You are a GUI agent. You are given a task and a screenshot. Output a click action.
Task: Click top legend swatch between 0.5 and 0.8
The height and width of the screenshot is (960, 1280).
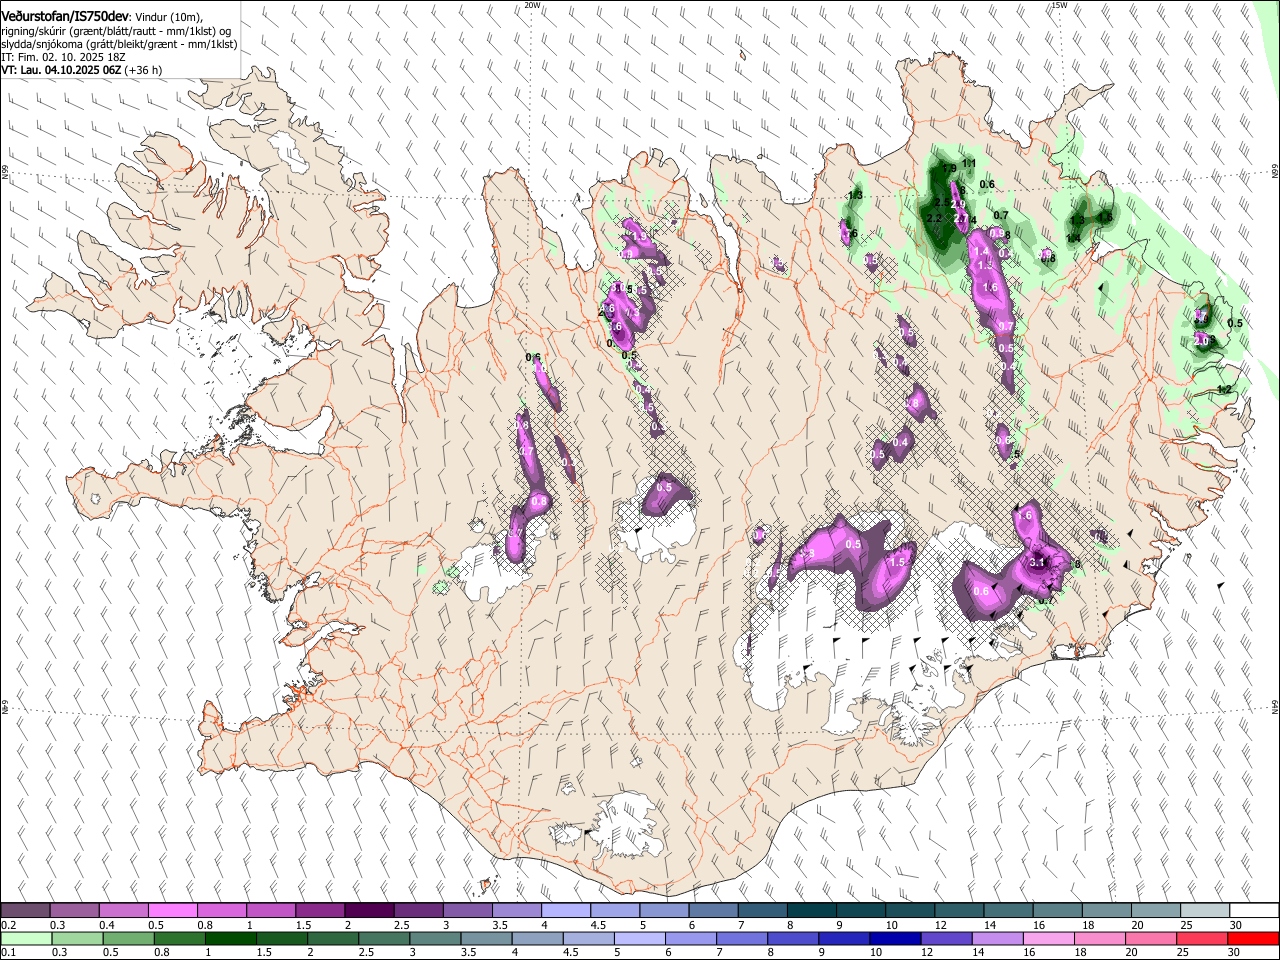click(x=172, y=911)
